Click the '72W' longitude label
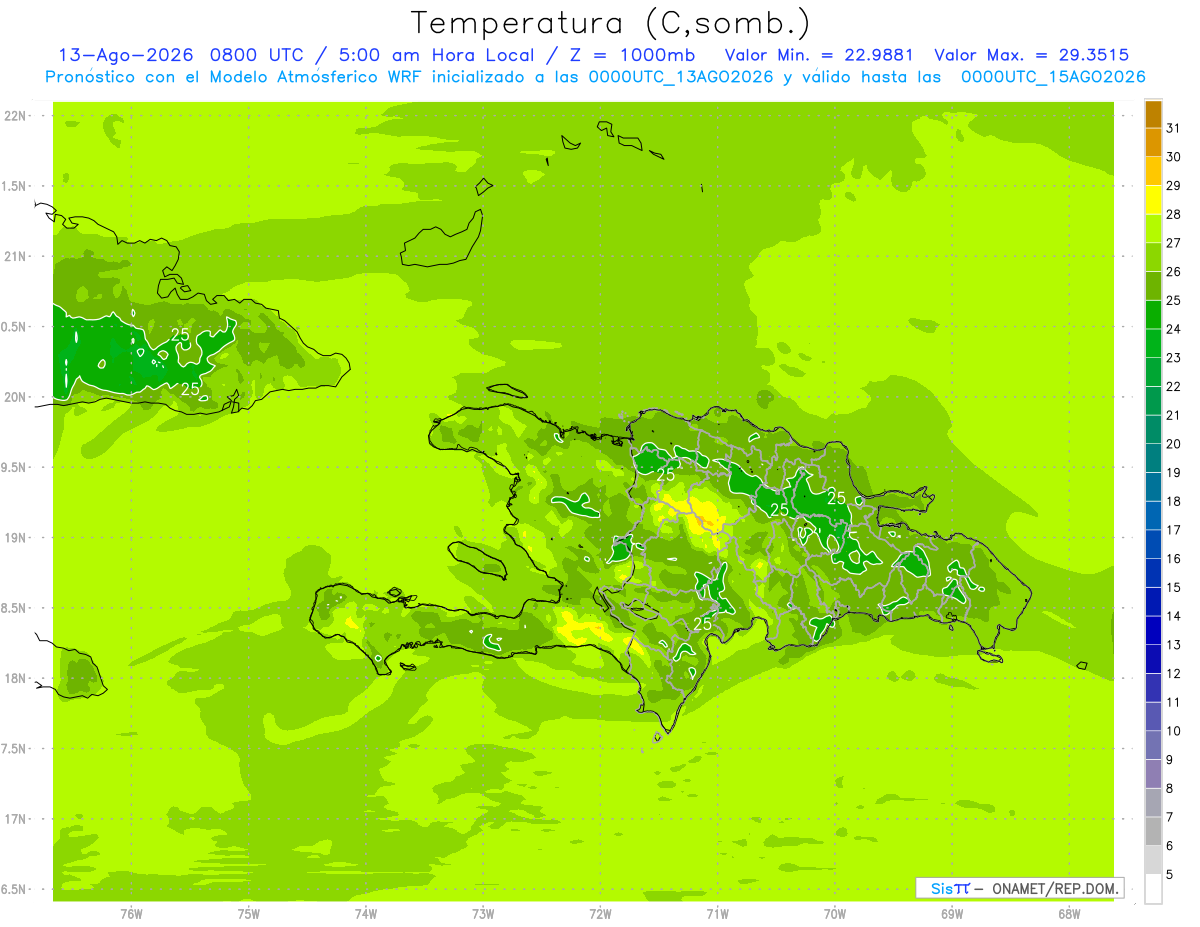Screen dimensions: 1200x927 (x=600, y=914)
